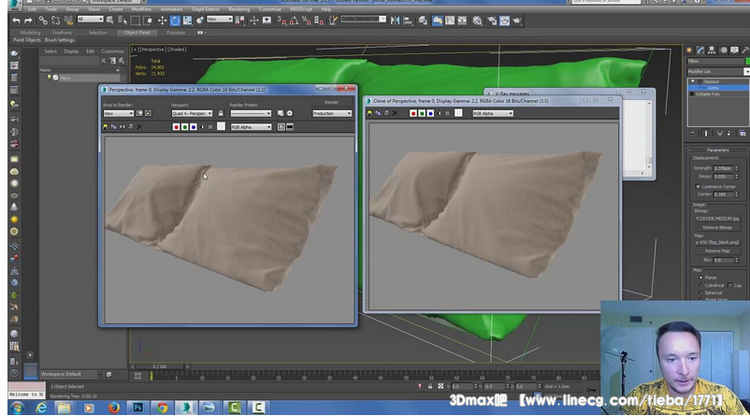Enable the Luminance Center checkbox
The height and width of the screenshot is (416, 750).
(x=698, y=186)
